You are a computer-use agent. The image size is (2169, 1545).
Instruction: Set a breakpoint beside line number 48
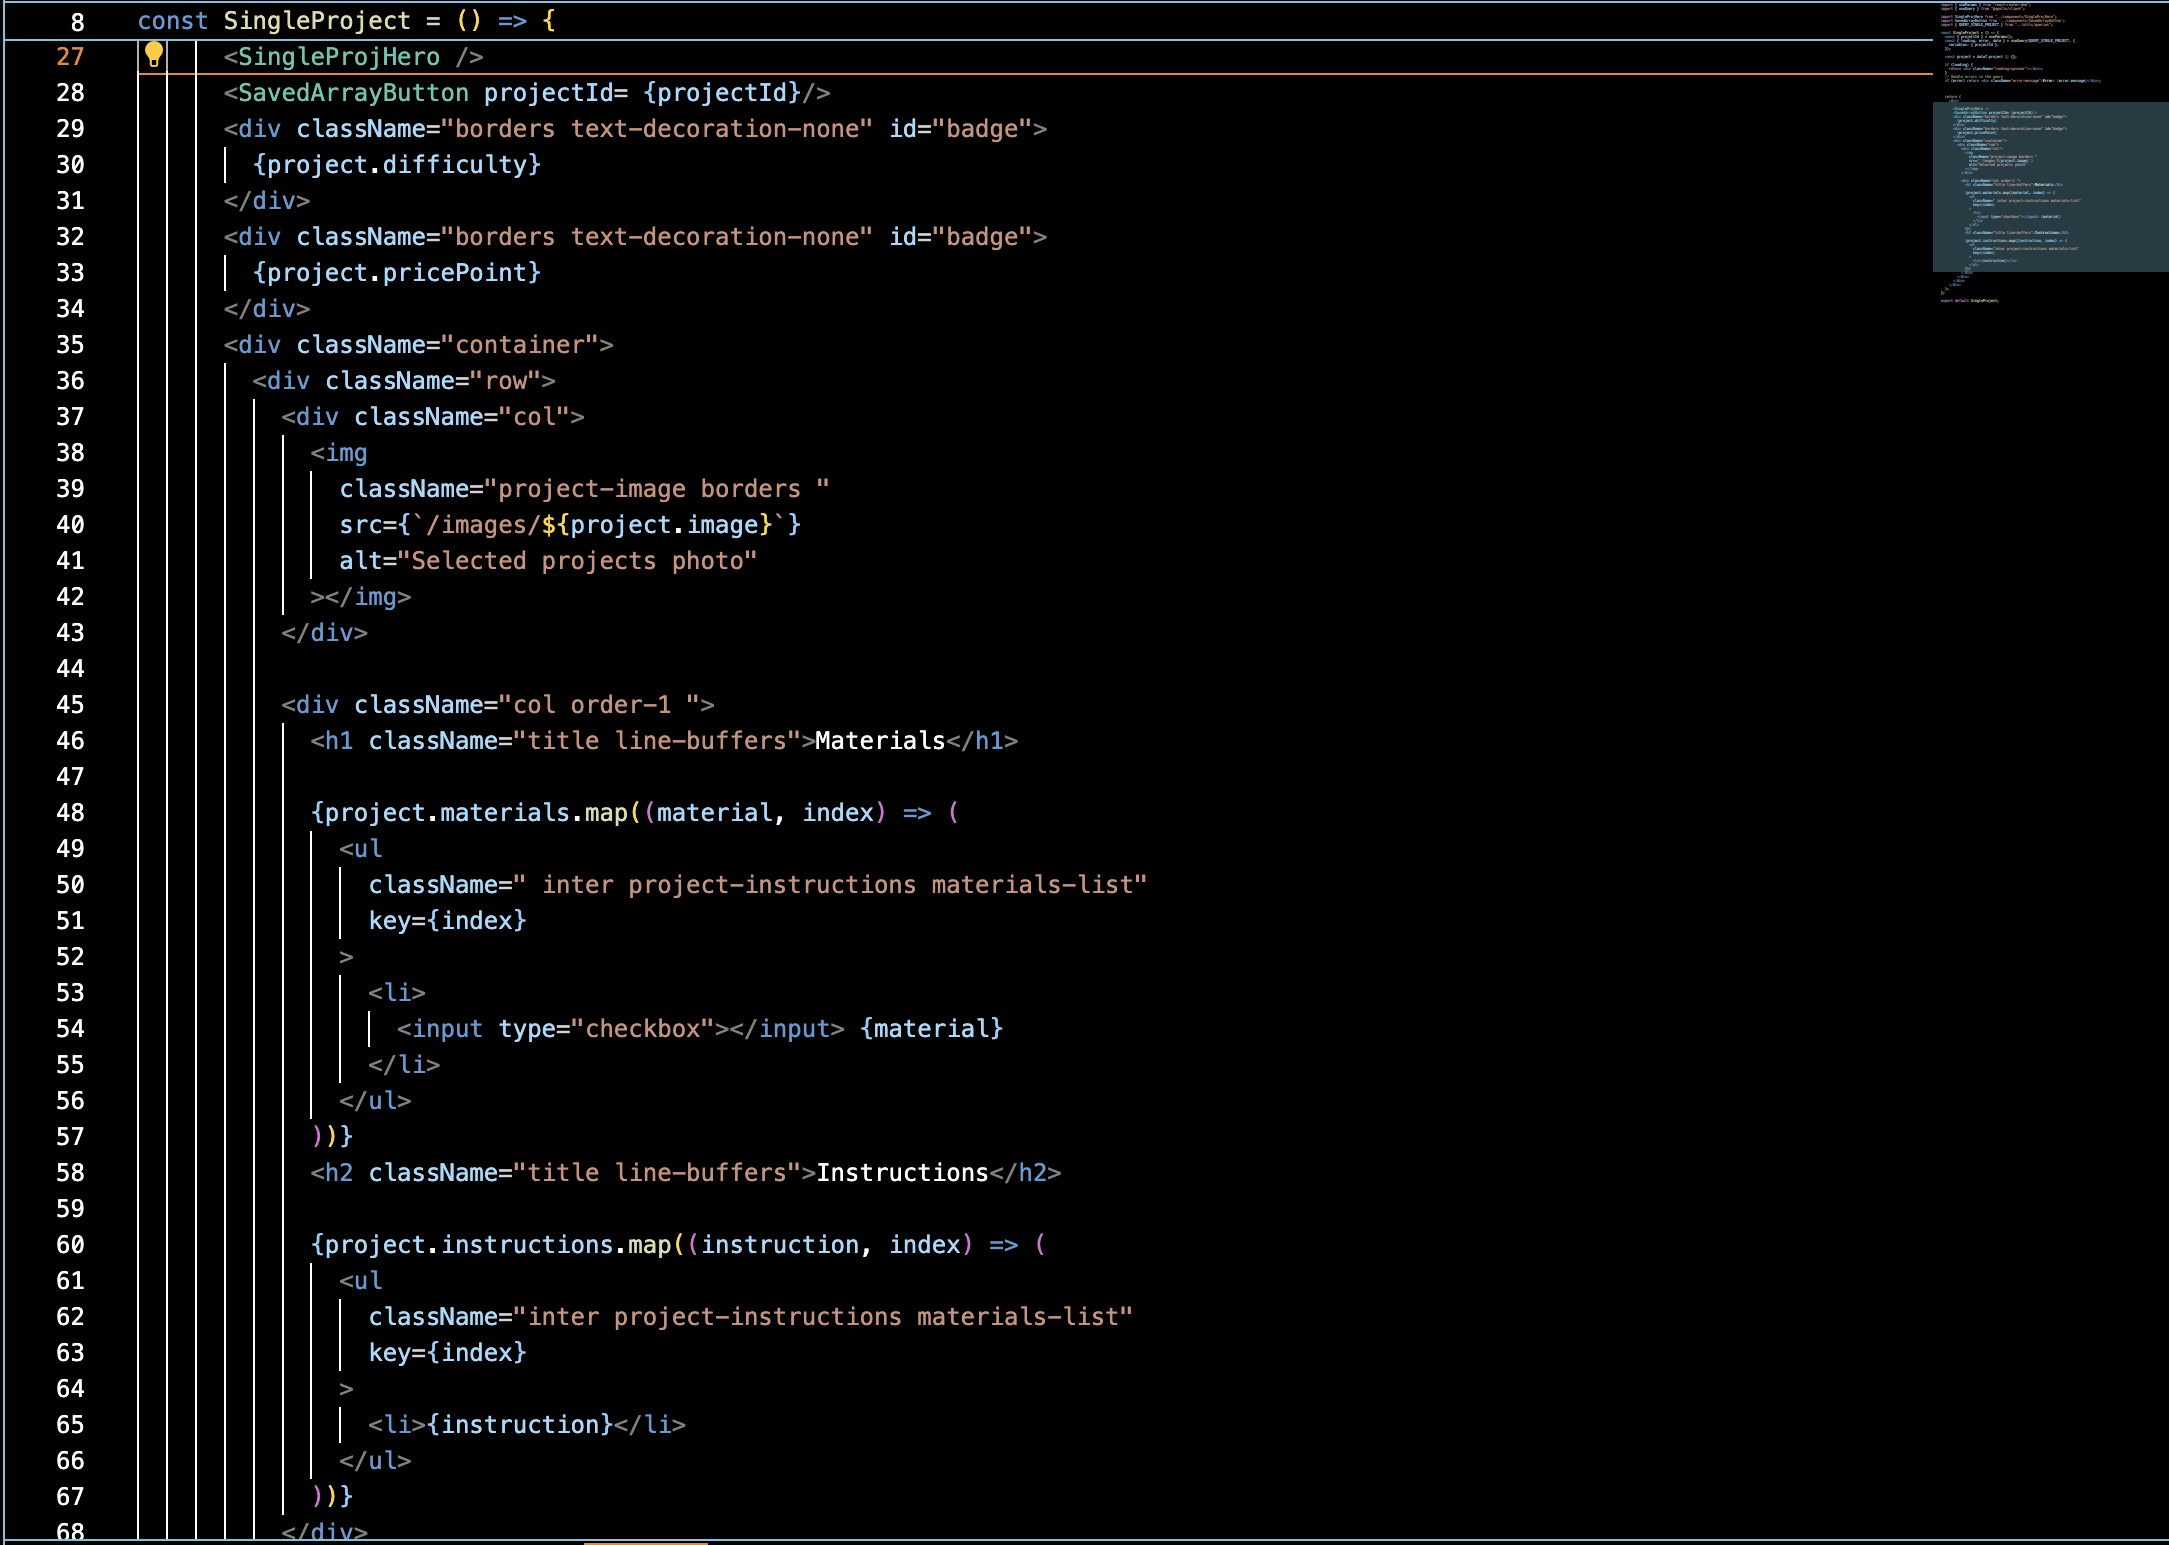pyautogui.click(x=30, y=813)
